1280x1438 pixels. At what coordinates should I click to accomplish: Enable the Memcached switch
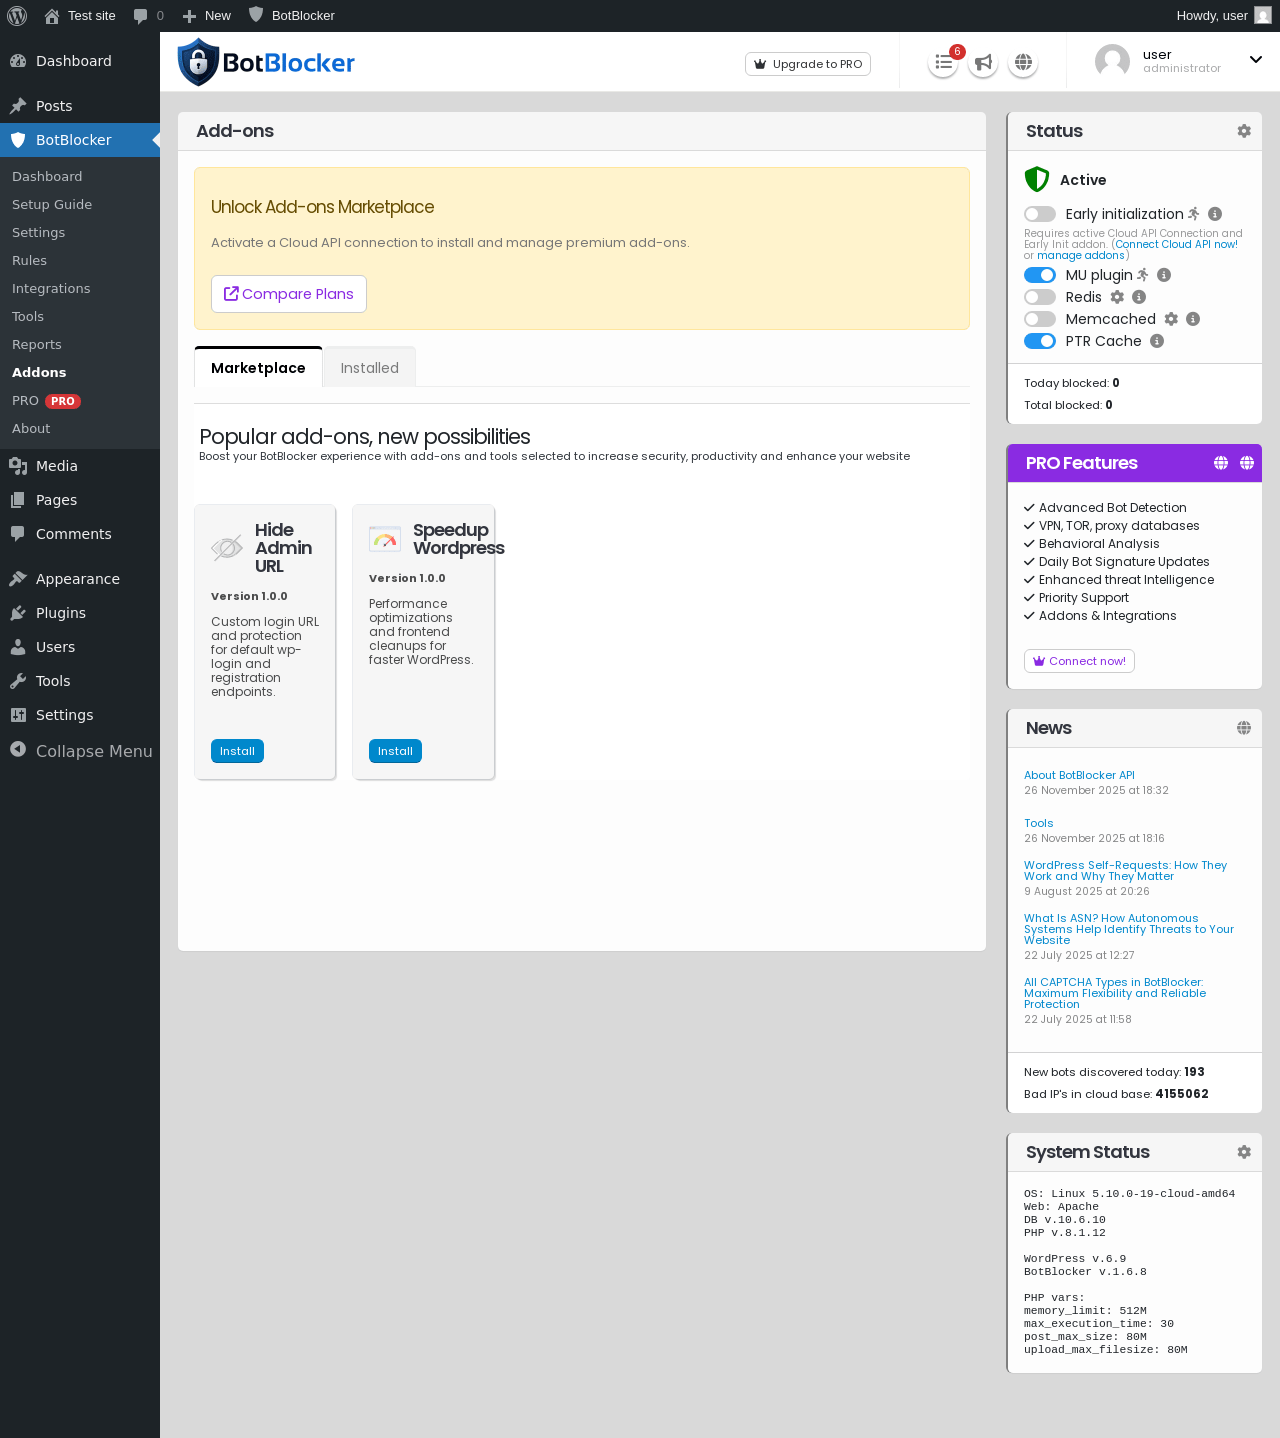(x=1040, y=319)
